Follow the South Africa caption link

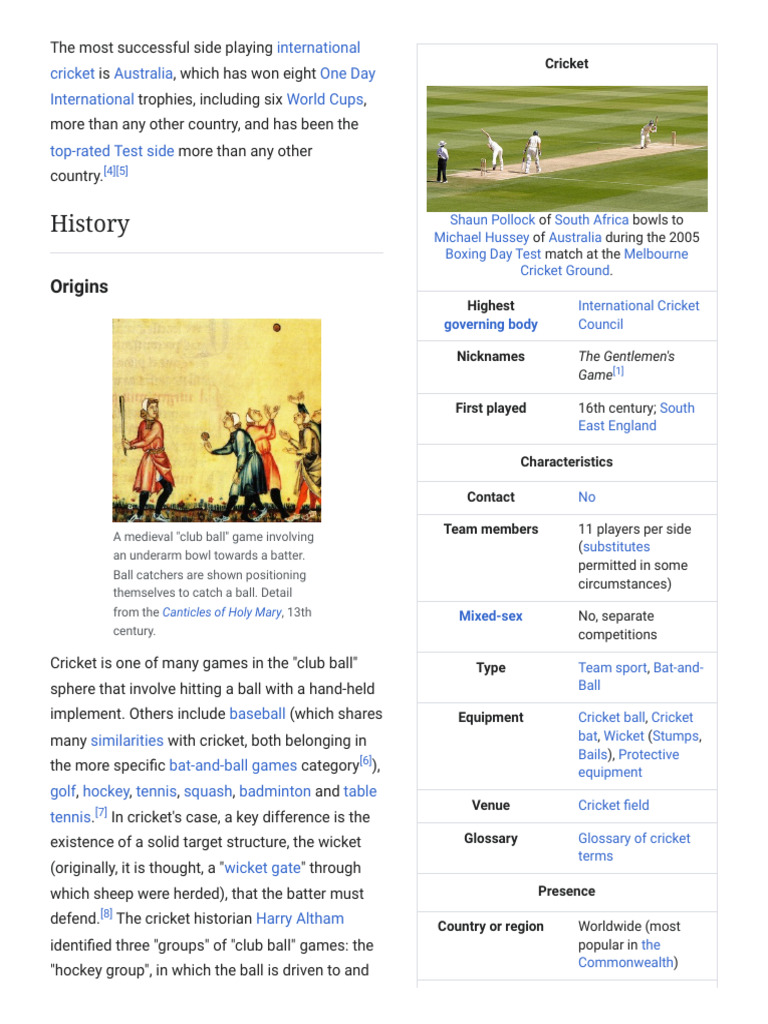point(592,220)
